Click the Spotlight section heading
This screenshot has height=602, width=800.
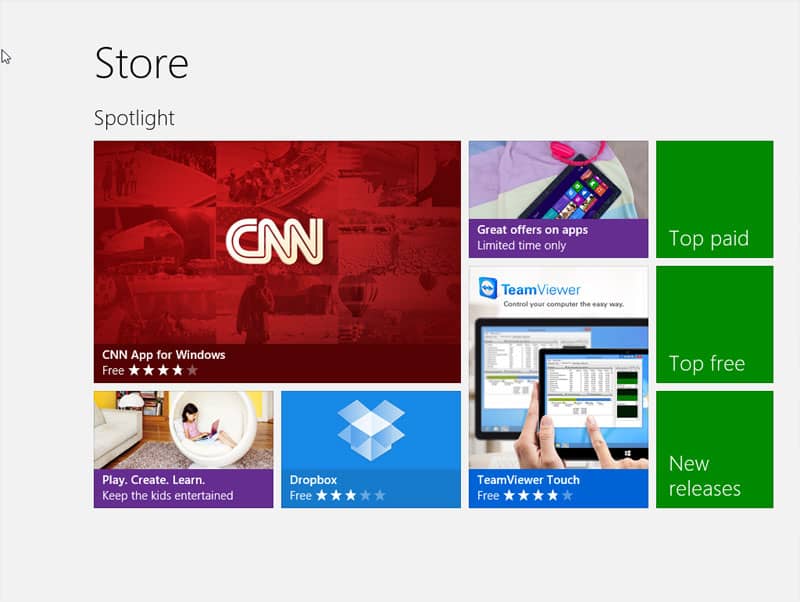coord(134,118)
